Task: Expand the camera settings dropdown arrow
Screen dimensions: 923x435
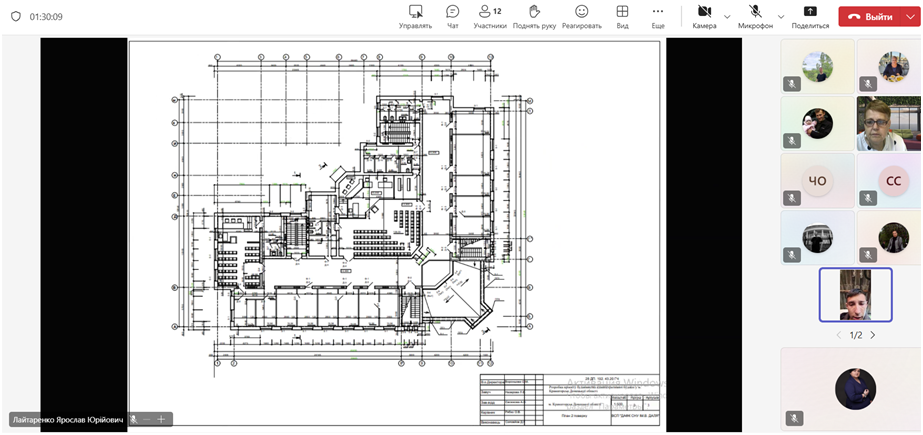Action: pyautogui.click(x=727, y=17)
